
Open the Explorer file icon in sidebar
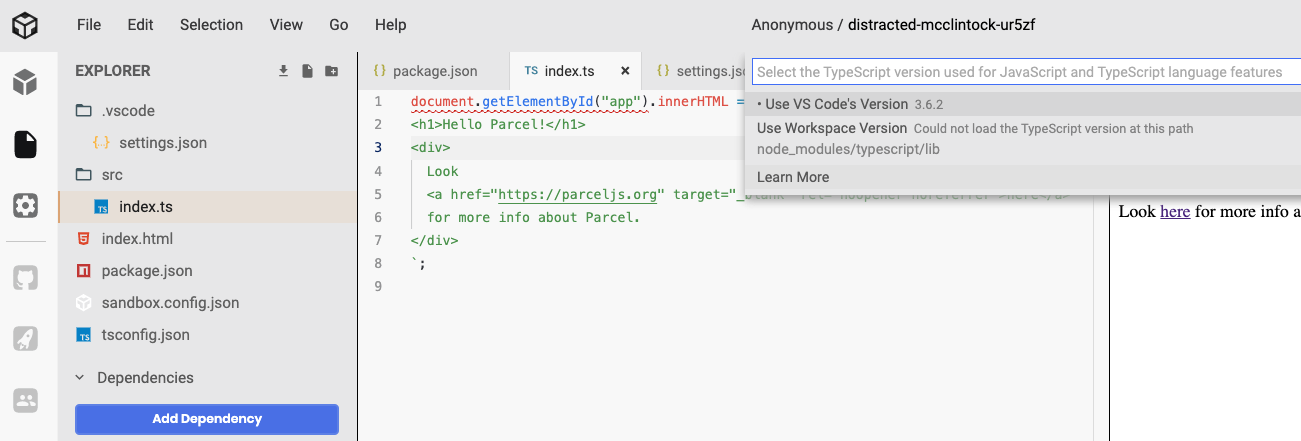pyautogui.click(x=25, y=144)
